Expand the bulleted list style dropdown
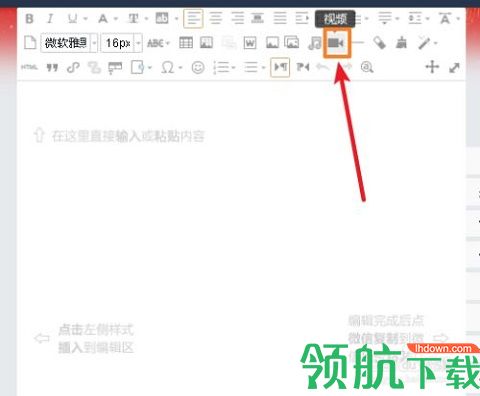Viewport: 480px width, 396px height. point(263,68)
